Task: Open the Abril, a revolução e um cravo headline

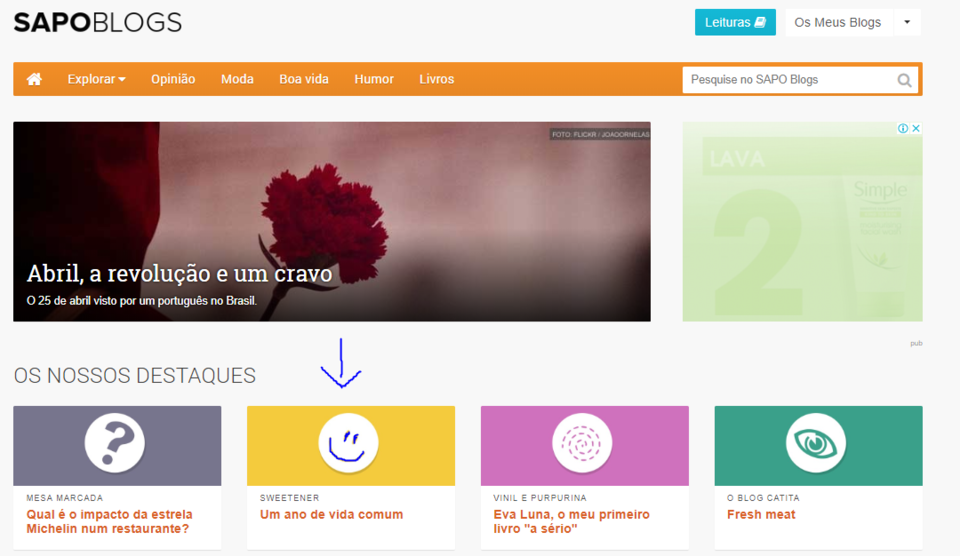Action: click(179, 273)
